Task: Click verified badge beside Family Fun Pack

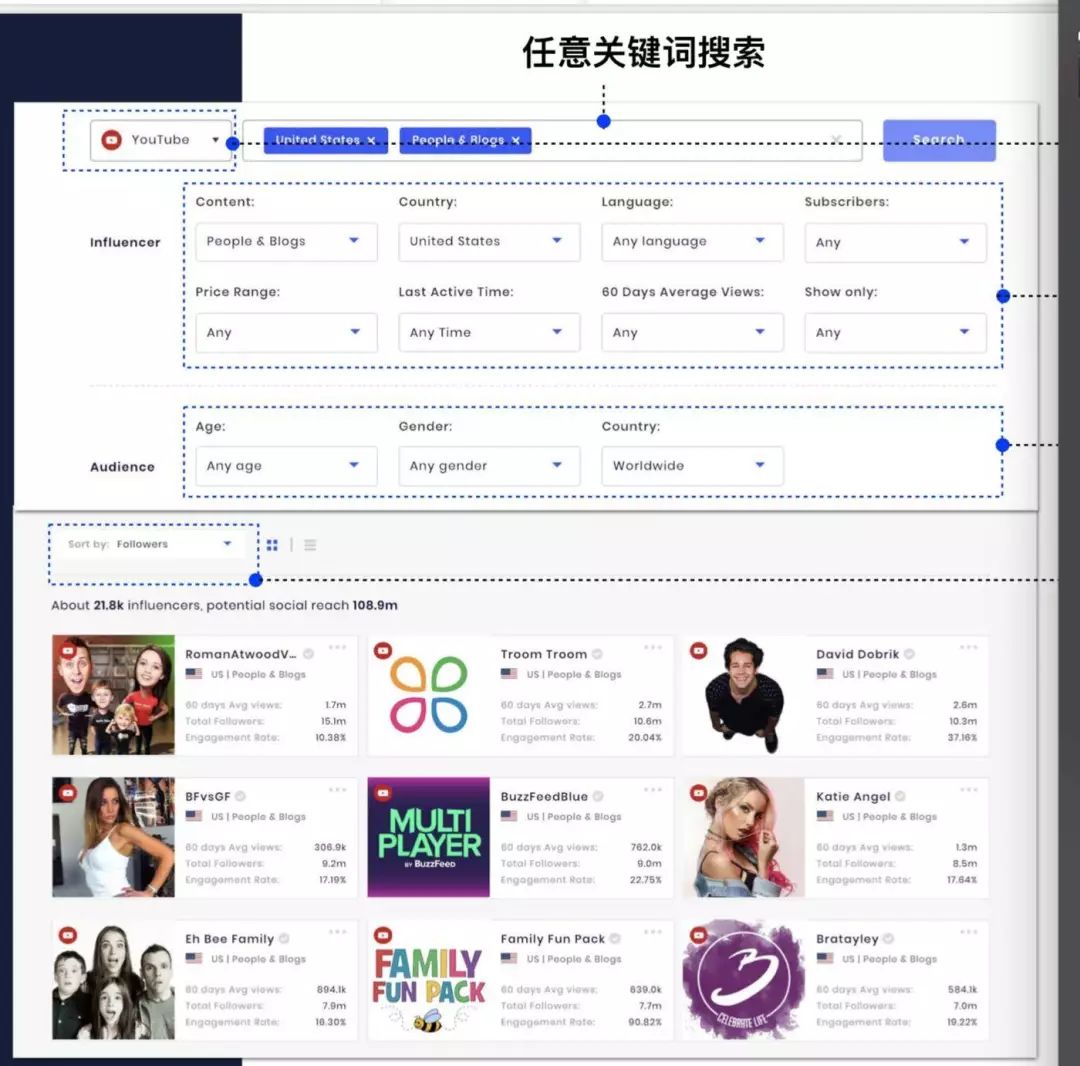Action: point(615,939)
